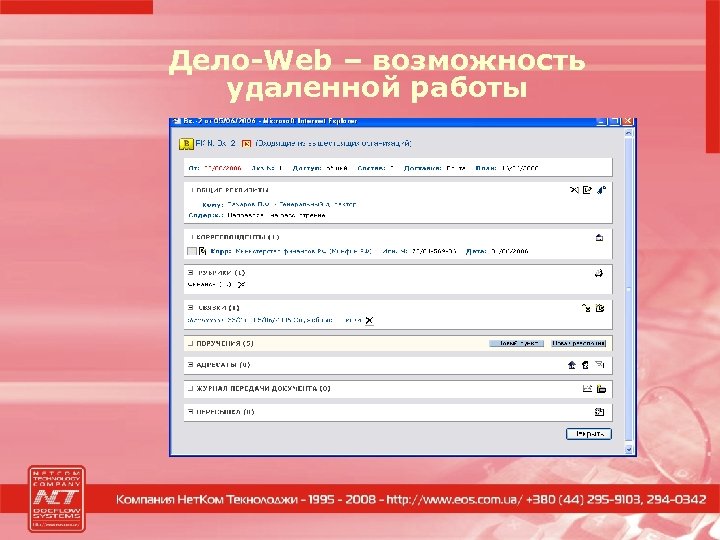Expand the Поручения (5) section
Screen dimensions: 720x540
coord(191,343)
